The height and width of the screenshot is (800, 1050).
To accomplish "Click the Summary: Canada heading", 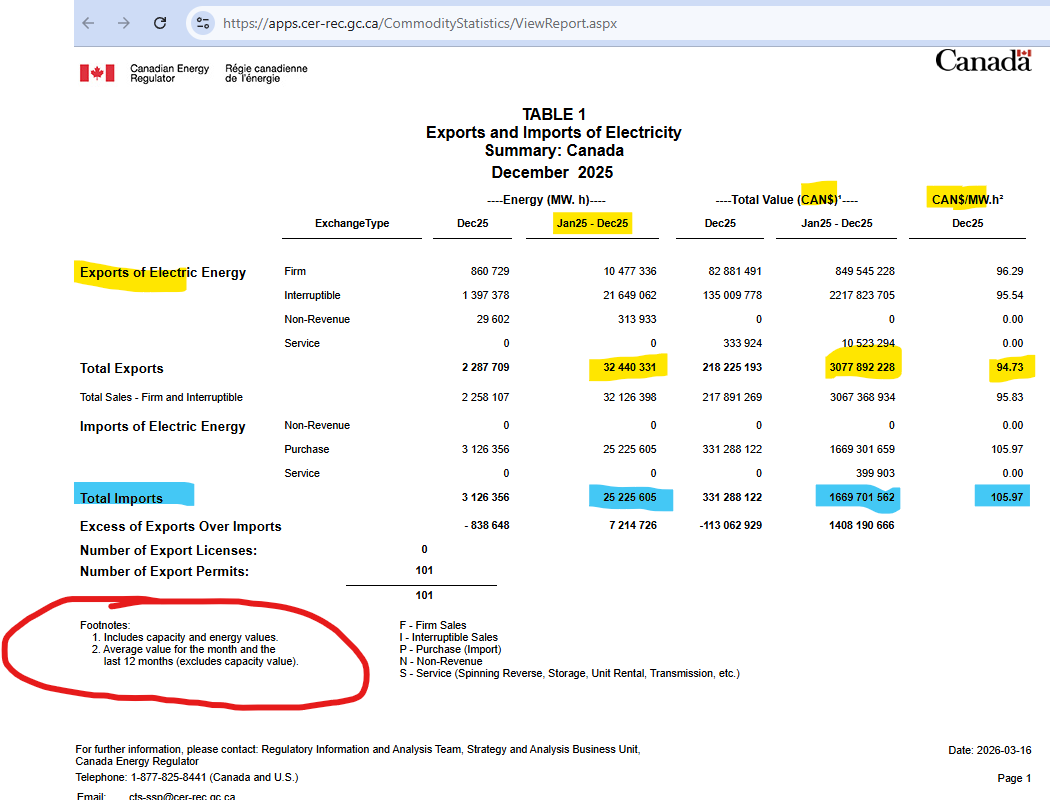I will (554, 151).
